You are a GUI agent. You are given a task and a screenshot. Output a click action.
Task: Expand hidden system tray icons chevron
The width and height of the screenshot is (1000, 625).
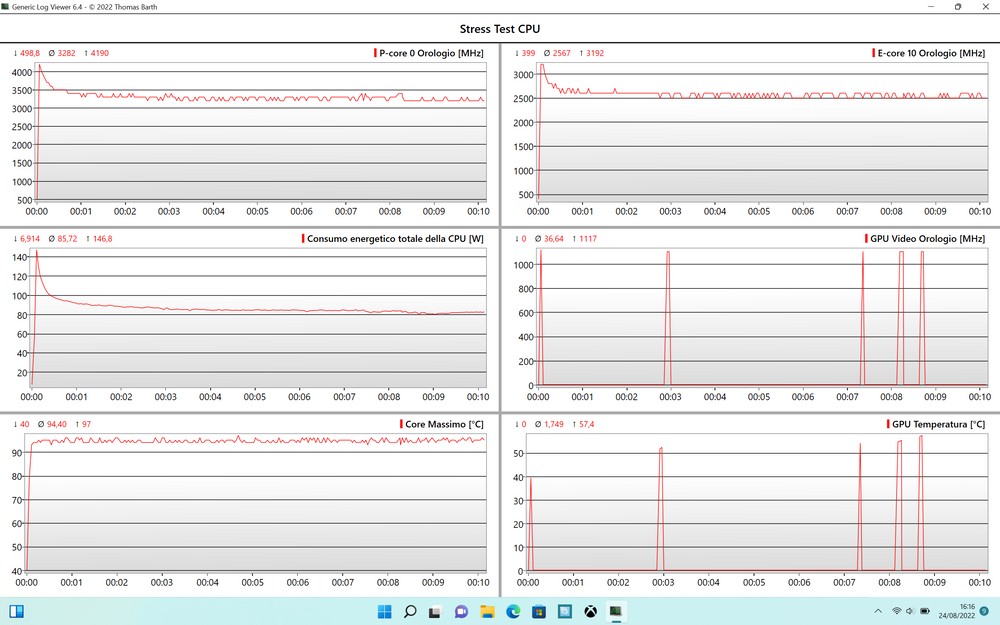coord(878,611)
